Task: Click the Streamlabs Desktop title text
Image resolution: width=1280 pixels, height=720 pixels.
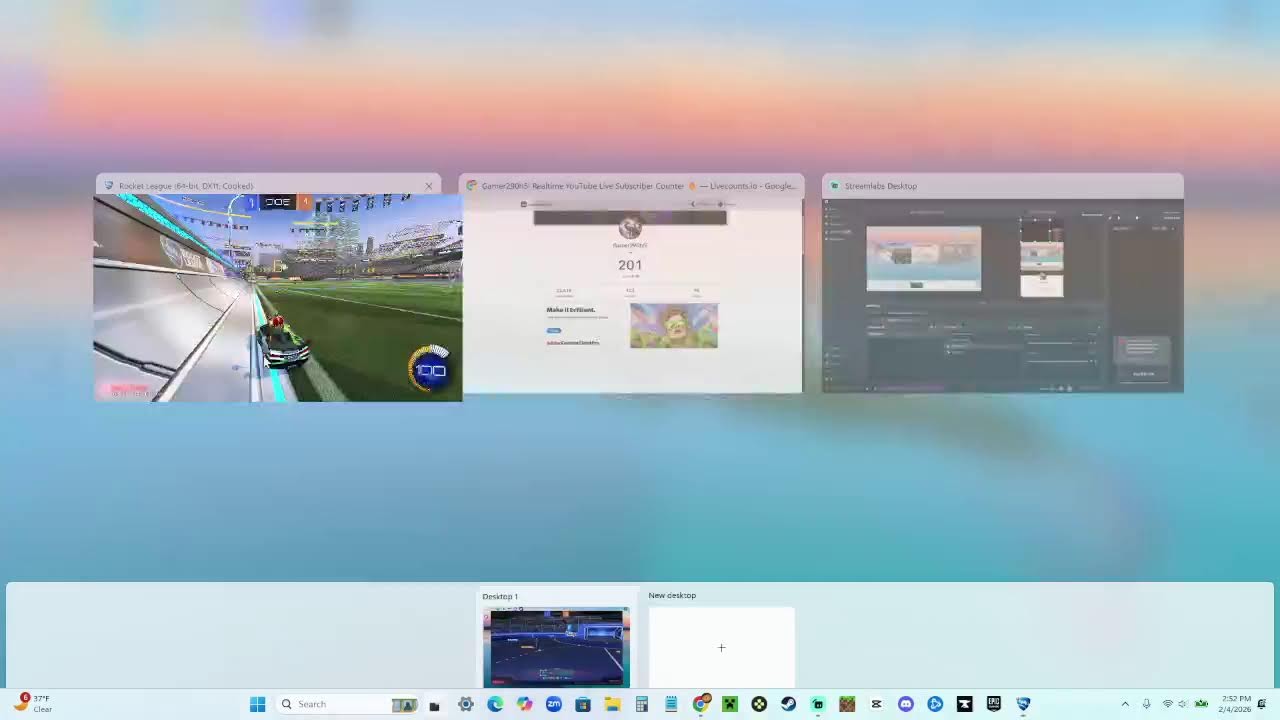Action: pyautogui.click(x=880, y=186)
